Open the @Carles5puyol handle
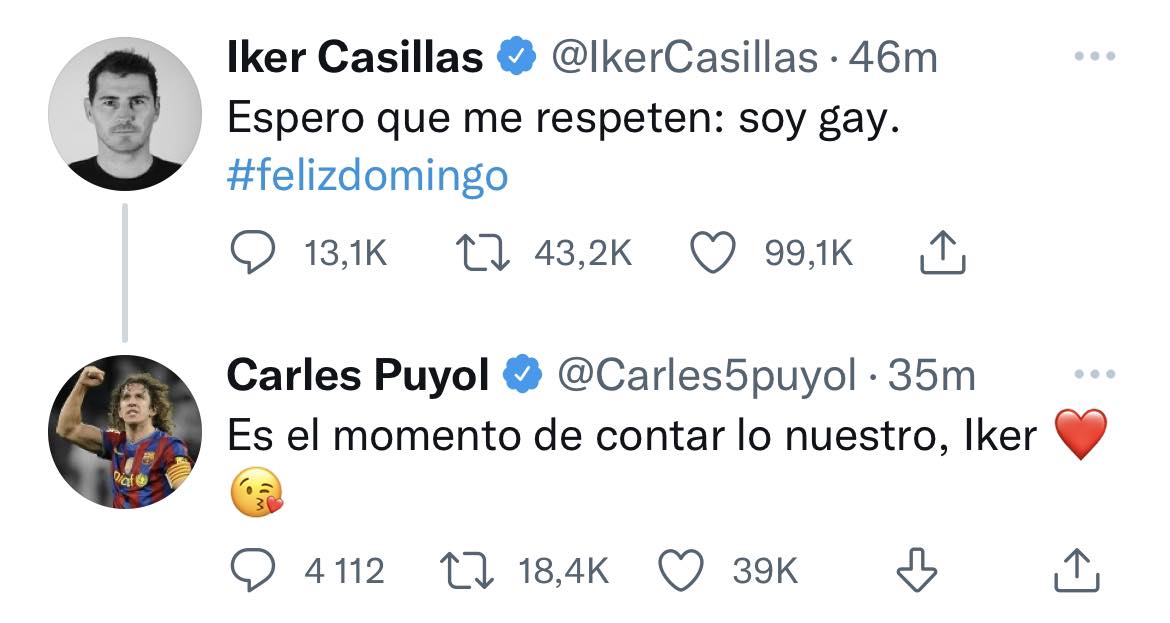Viewport: 1170px width, 623px height. click(707, 375)
